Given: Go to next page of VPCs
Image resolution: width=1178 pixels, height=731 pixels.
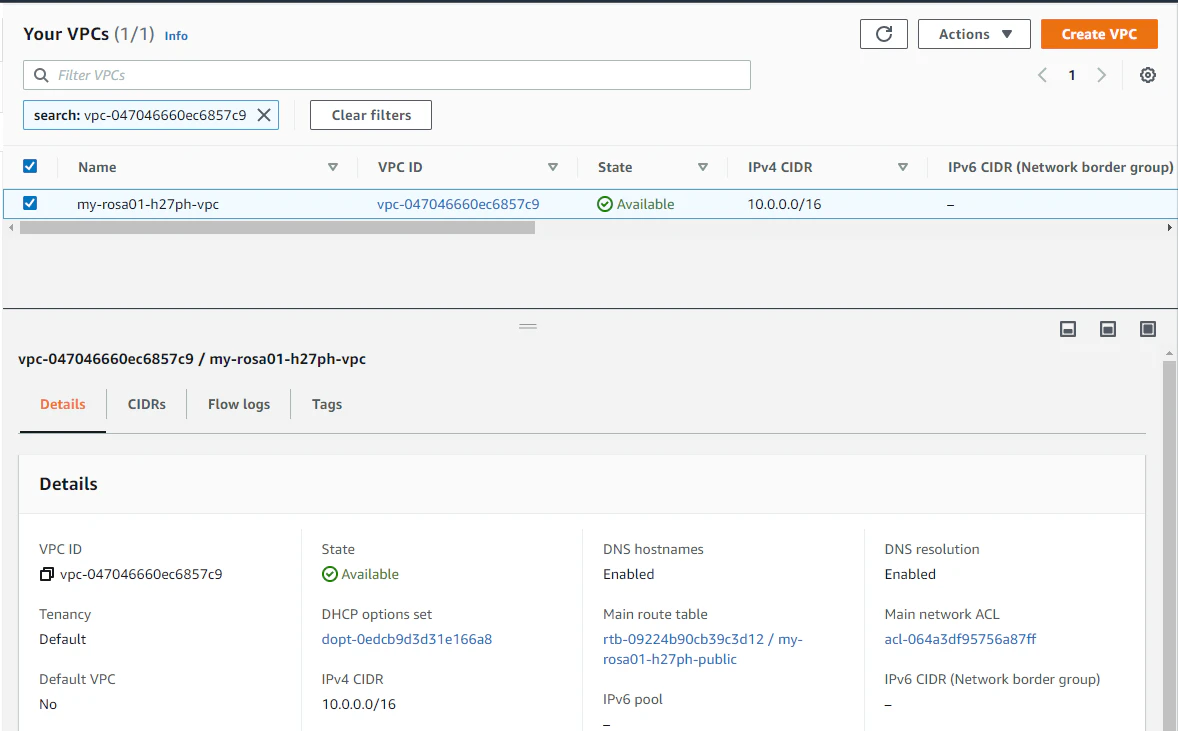Looking at the screenshot, I should pyautogui.click(x=1101, y=75).
